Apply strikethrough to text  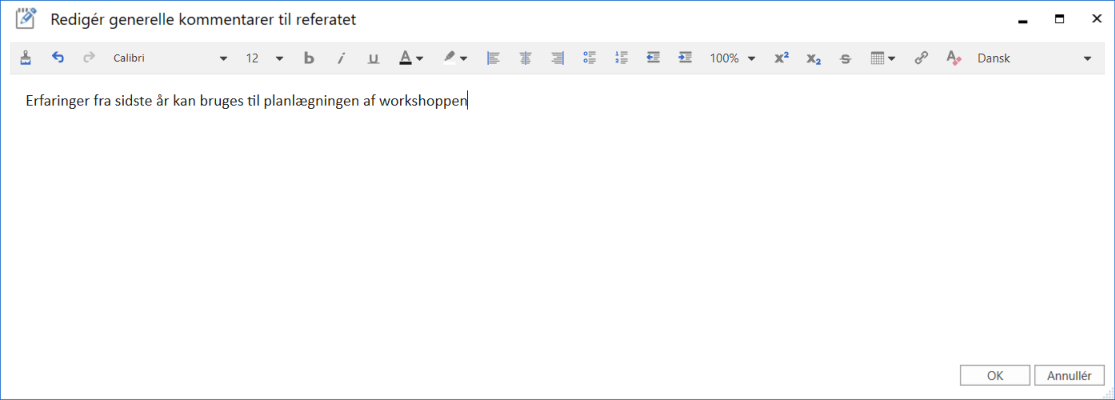[845, 58]
